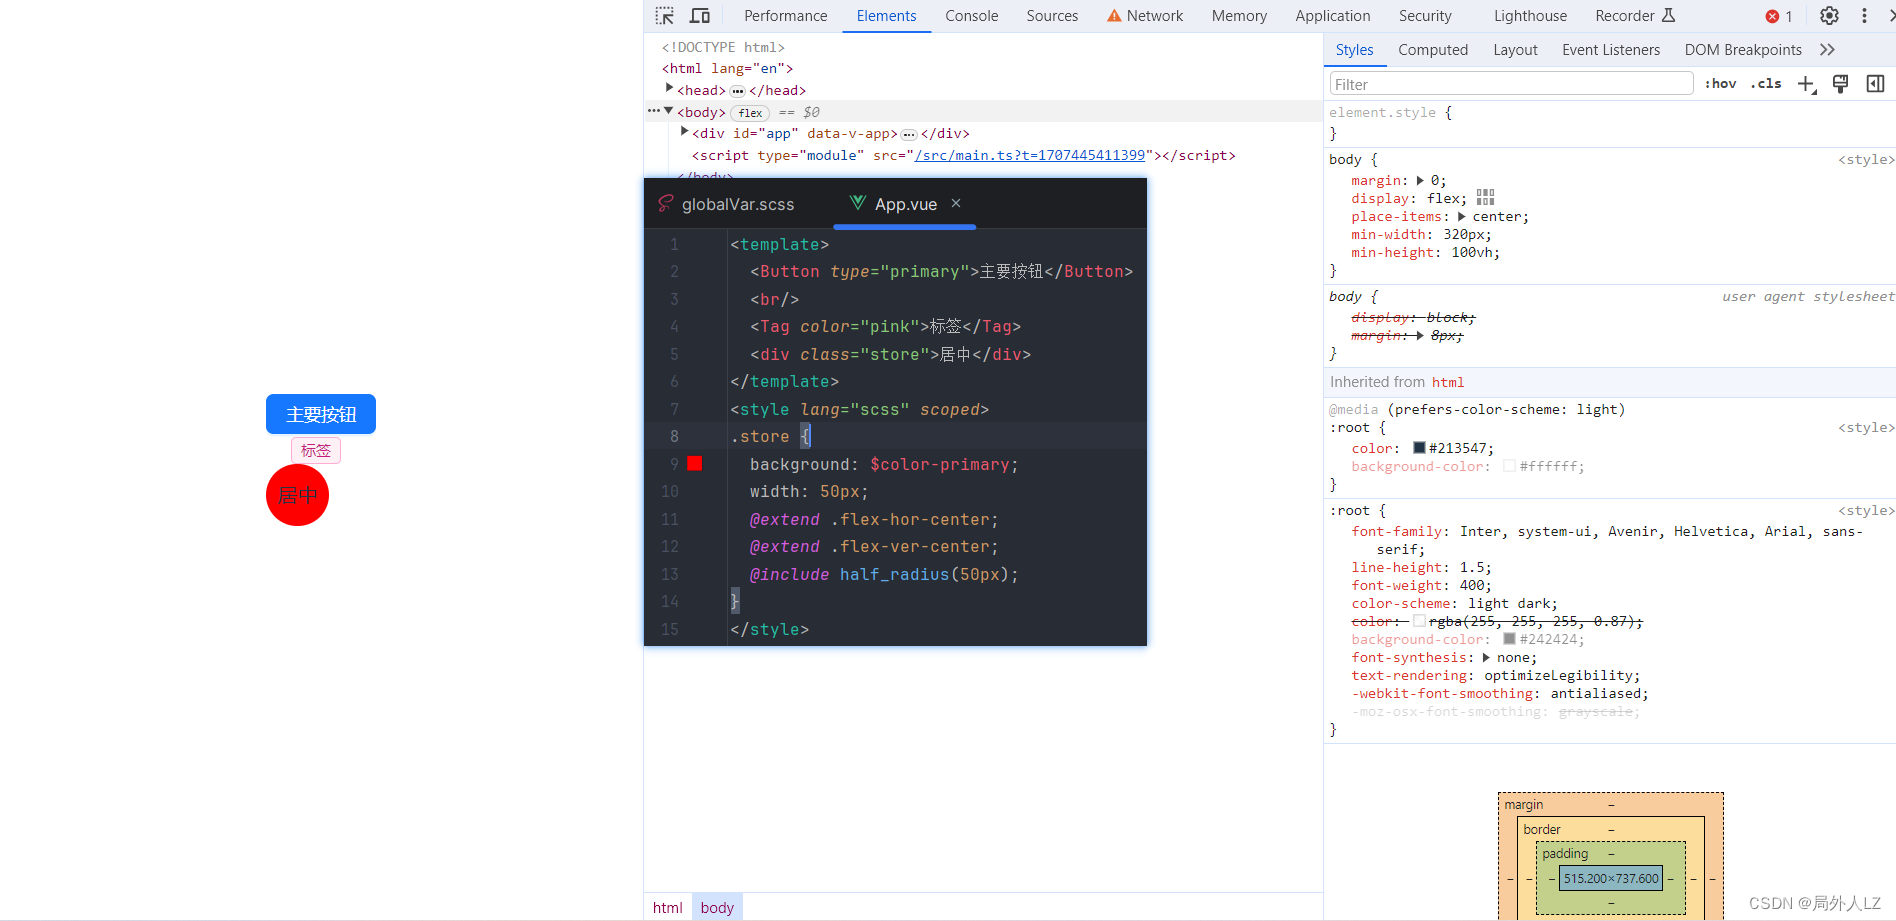The height and width of the screenshot is (921, 1896).
Task: Click min-height 100vh value
Action: [1472, 253]
